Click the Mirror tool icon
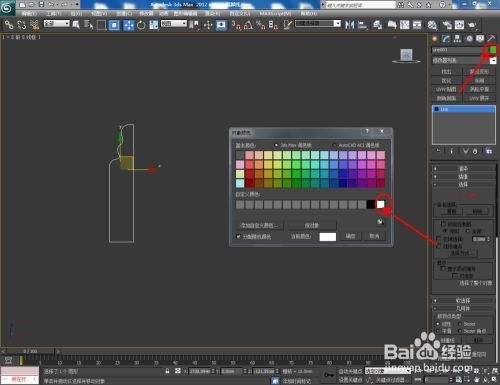 [350, 25]
